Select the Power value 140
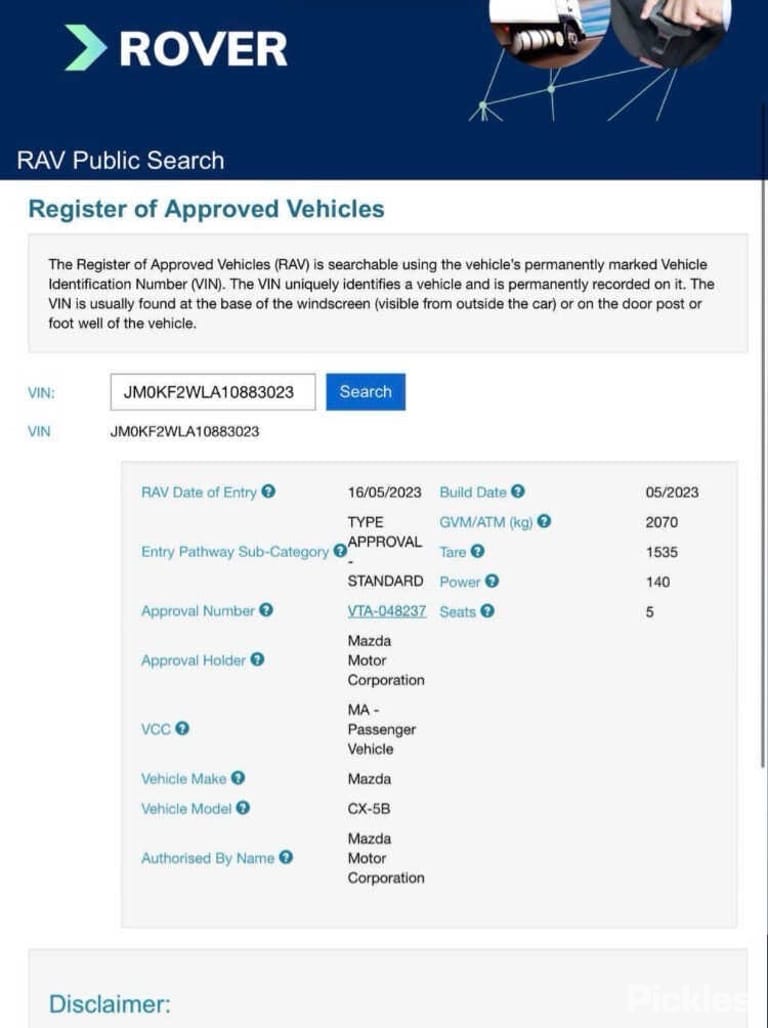768x1028 pixels. click(657, 582)
